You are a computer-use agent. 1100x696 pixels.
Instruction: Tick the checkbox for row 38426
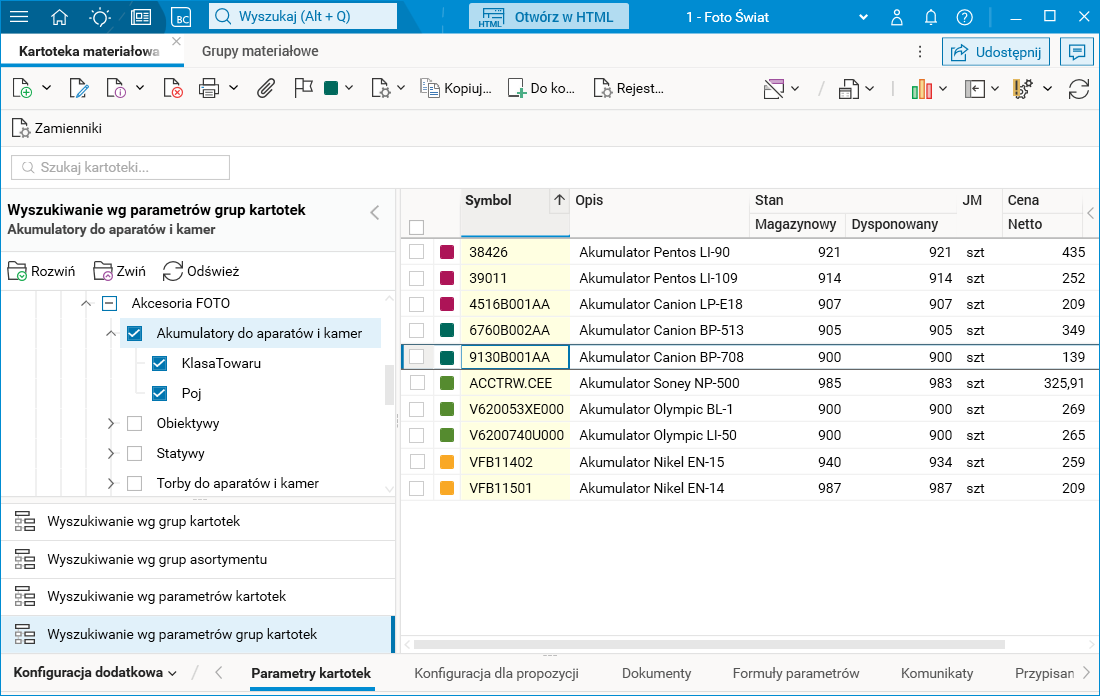pyautogui.click(x=417, y=252)
